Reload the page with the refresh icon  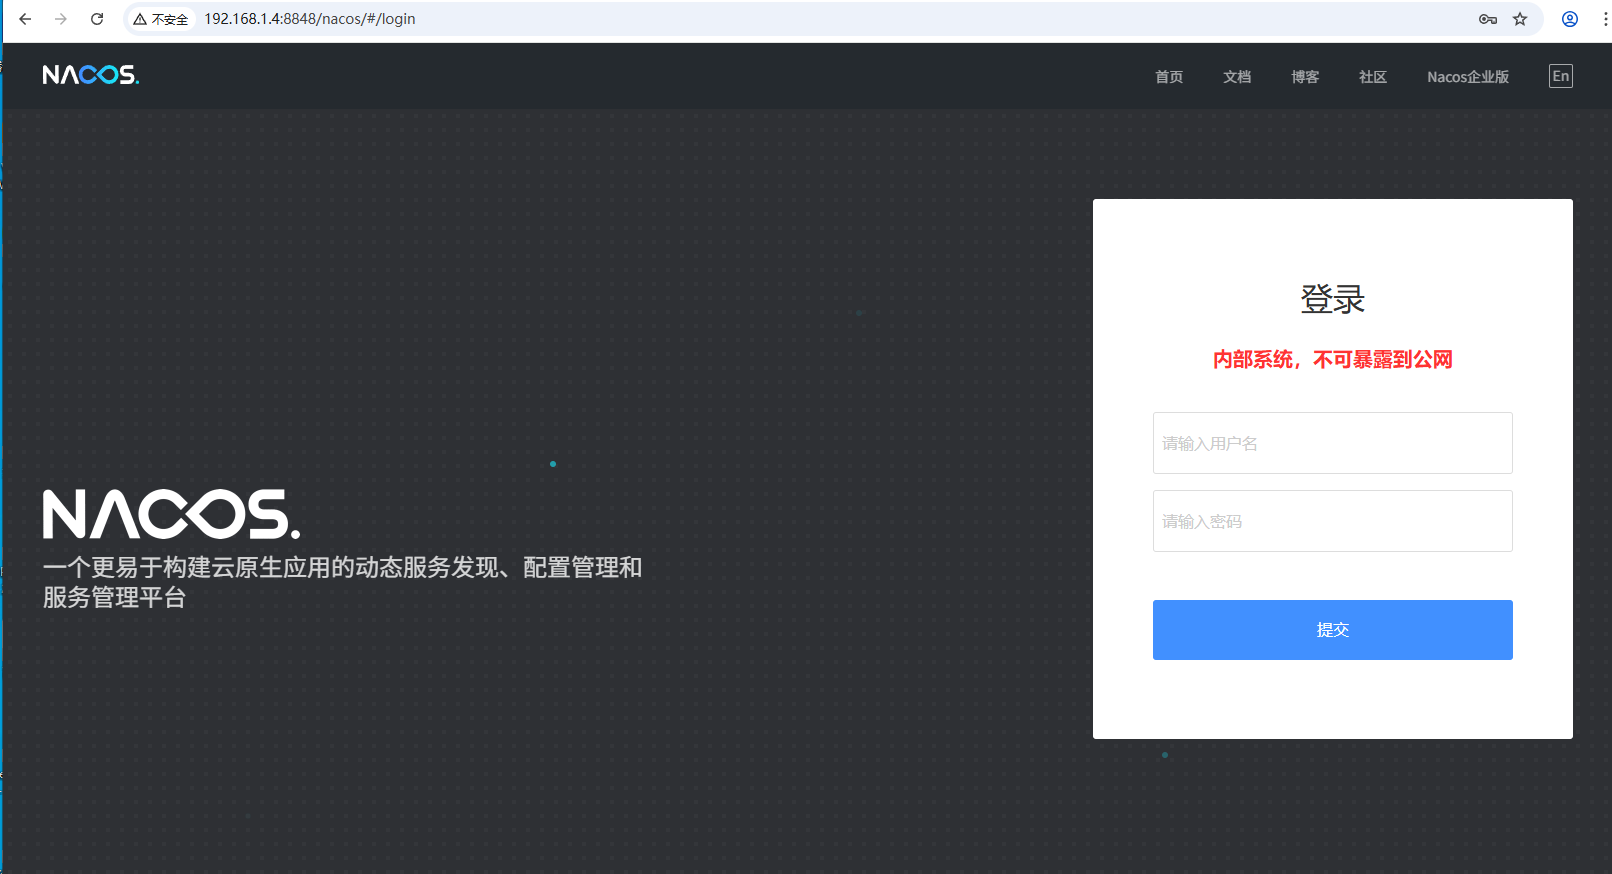pos(97,19)
